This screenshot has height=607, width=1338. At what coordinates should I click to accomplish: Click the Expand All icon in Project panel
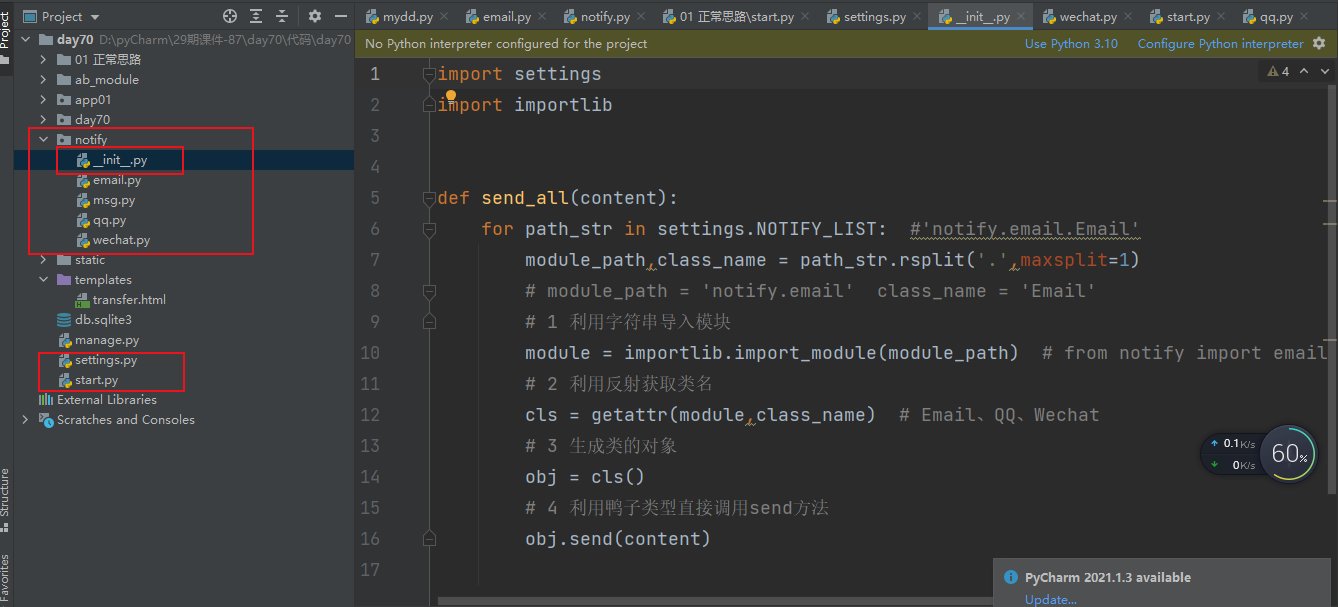257,16
